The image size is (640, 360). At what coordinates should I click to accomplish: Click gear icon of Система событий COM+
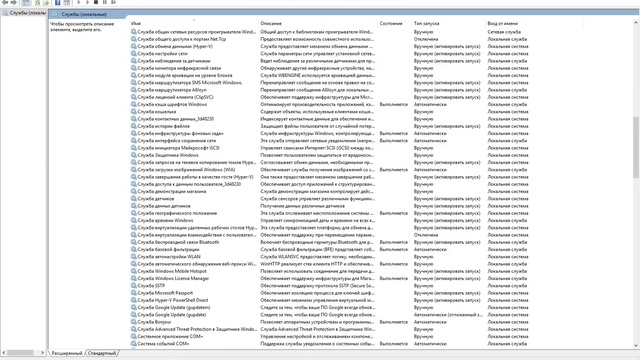[x=133, y=344]
